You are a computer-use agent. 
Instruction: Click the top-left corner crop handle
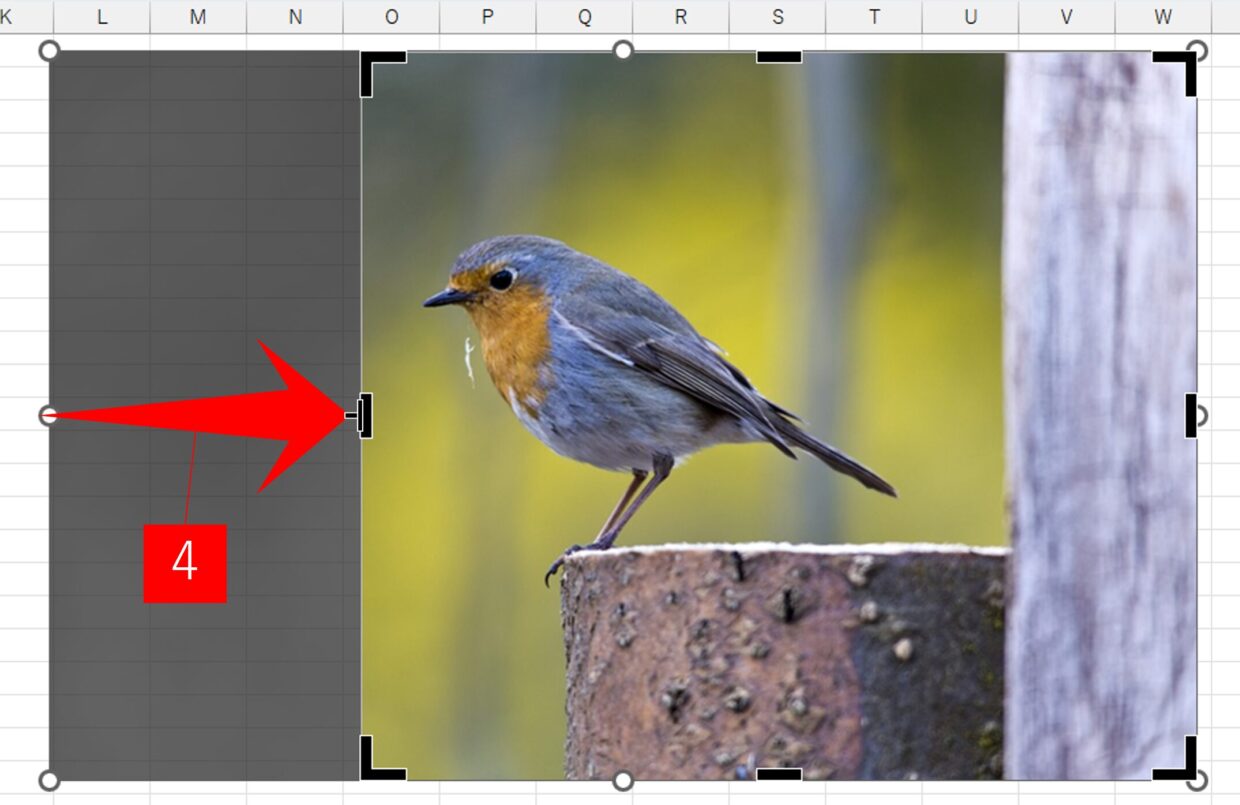[x=382, y=74]
